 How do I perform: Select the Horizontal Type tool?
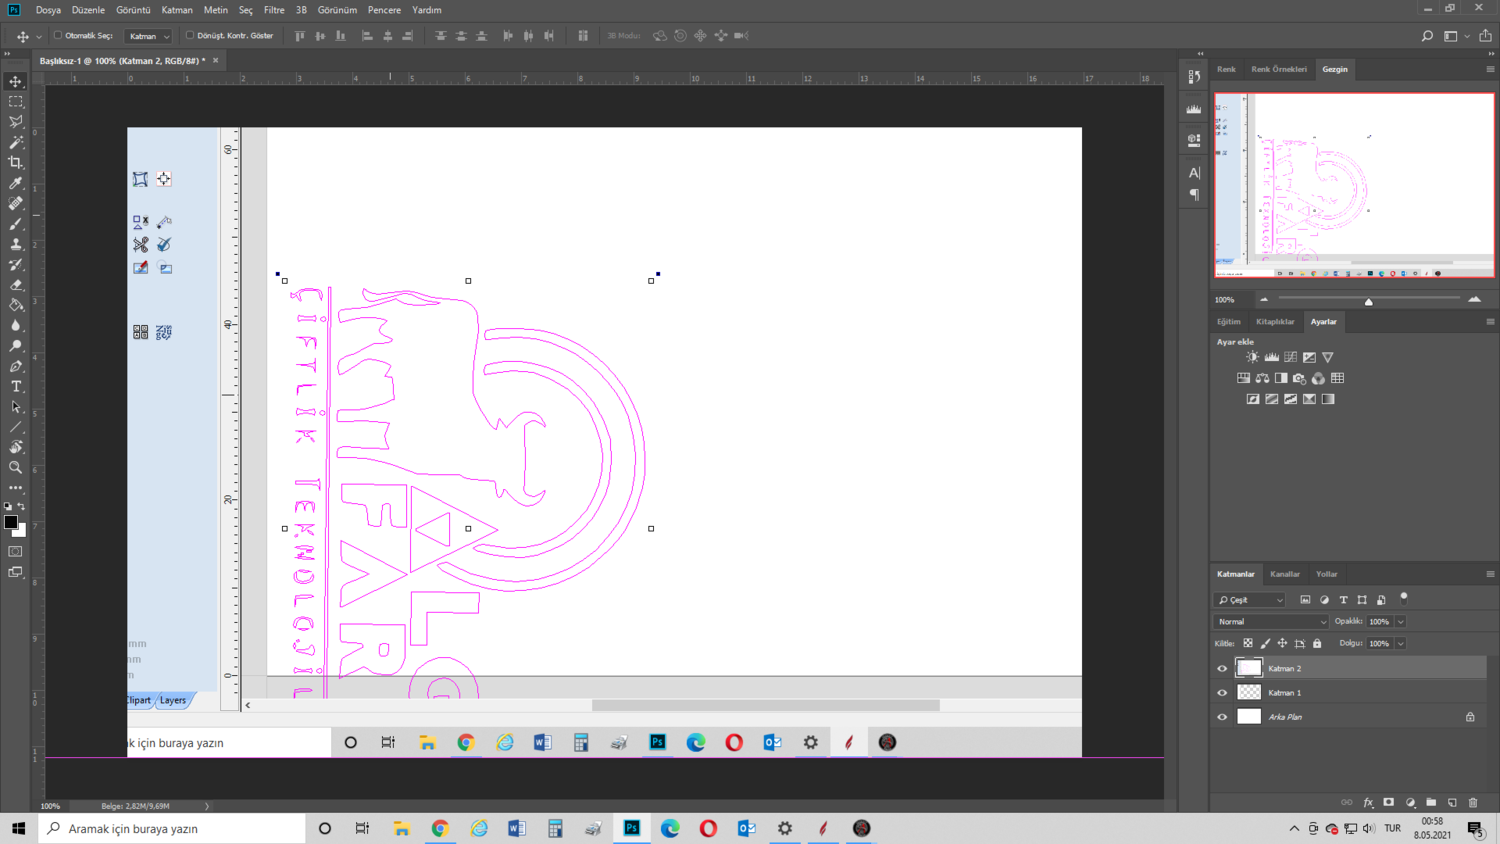coord(16,386)
